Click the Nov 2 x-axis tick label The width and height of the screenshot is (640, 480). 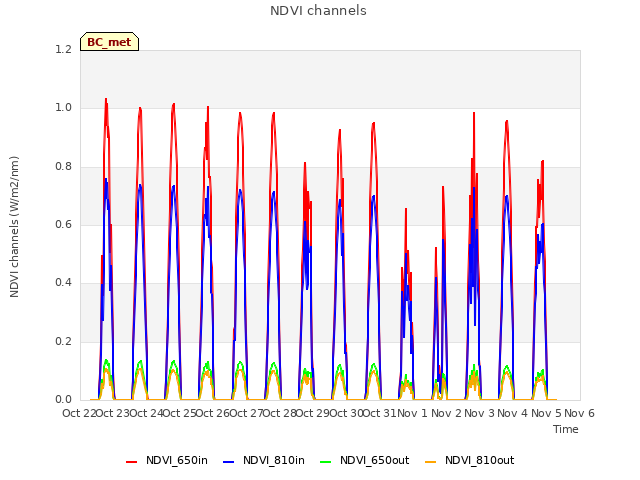coord(446,413)
